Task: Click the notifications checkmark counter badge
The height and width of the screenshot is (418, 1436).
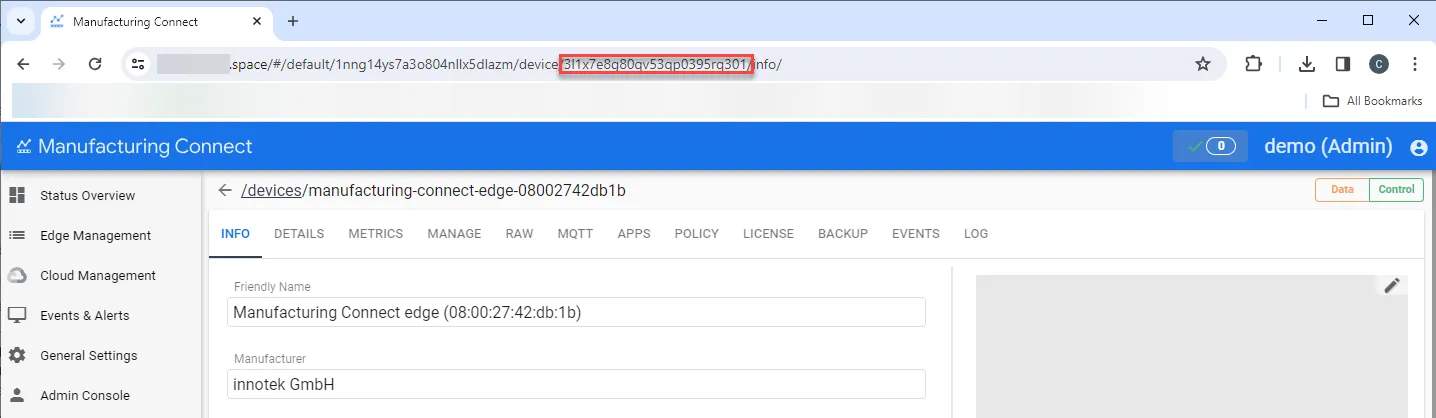Action: coord(1210,146)
